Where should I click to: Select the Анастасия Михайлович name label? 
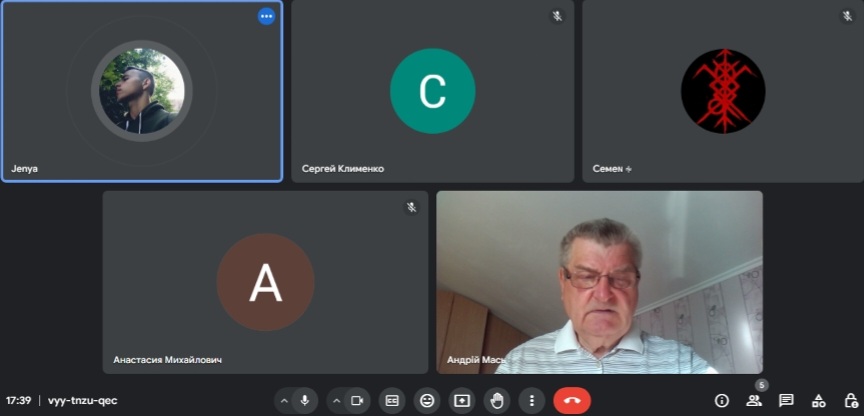(168, 360)
